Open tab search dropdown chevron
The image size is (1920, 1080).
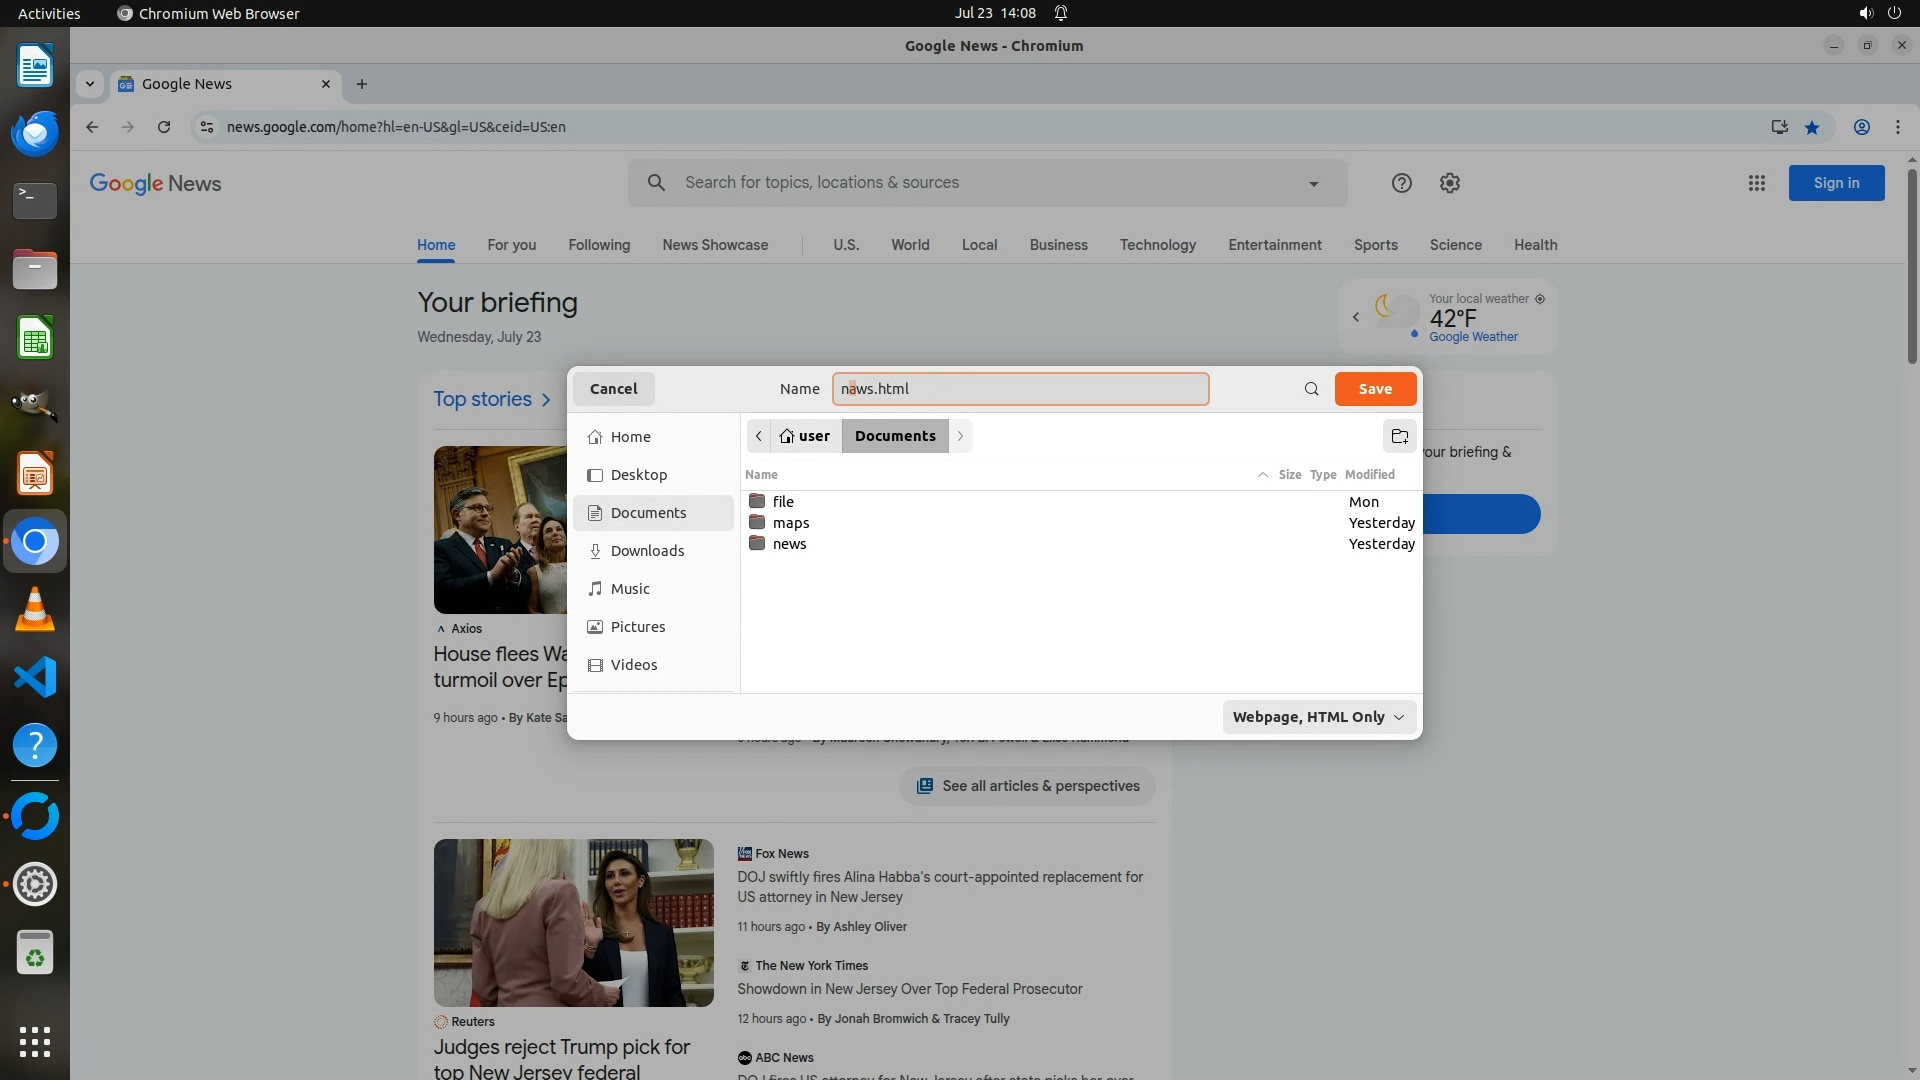point(90,84)
